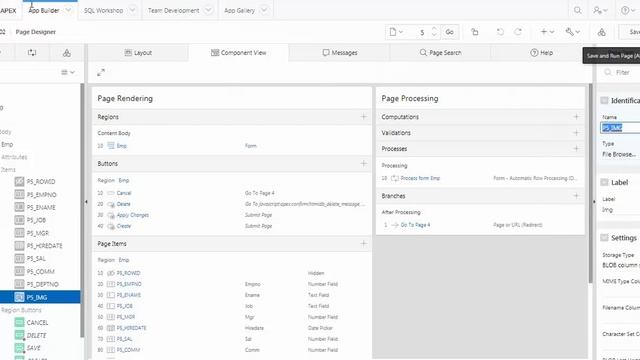Select P5_HIREDATE in the left tree
Image resolution: width=640 pixels, height=360 pixels.
click(44, 246)
